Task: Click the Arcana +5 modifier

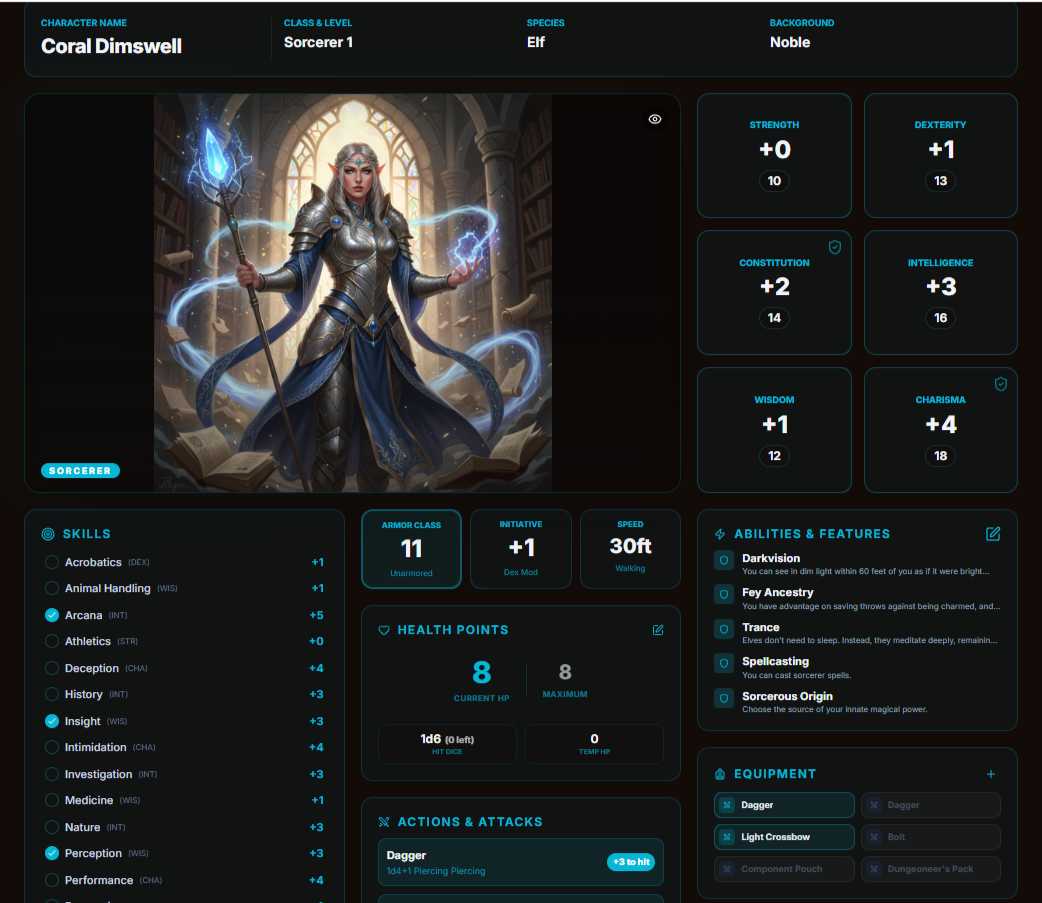Action: click(x=316, y=615)
